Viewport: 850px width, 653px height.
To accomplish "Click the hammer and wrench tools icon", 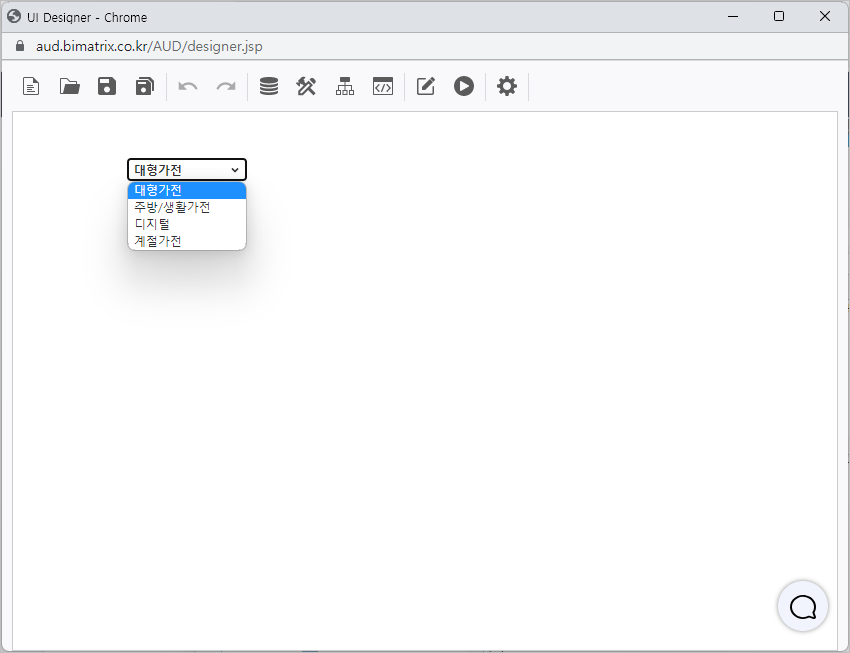I will [306, 87].
